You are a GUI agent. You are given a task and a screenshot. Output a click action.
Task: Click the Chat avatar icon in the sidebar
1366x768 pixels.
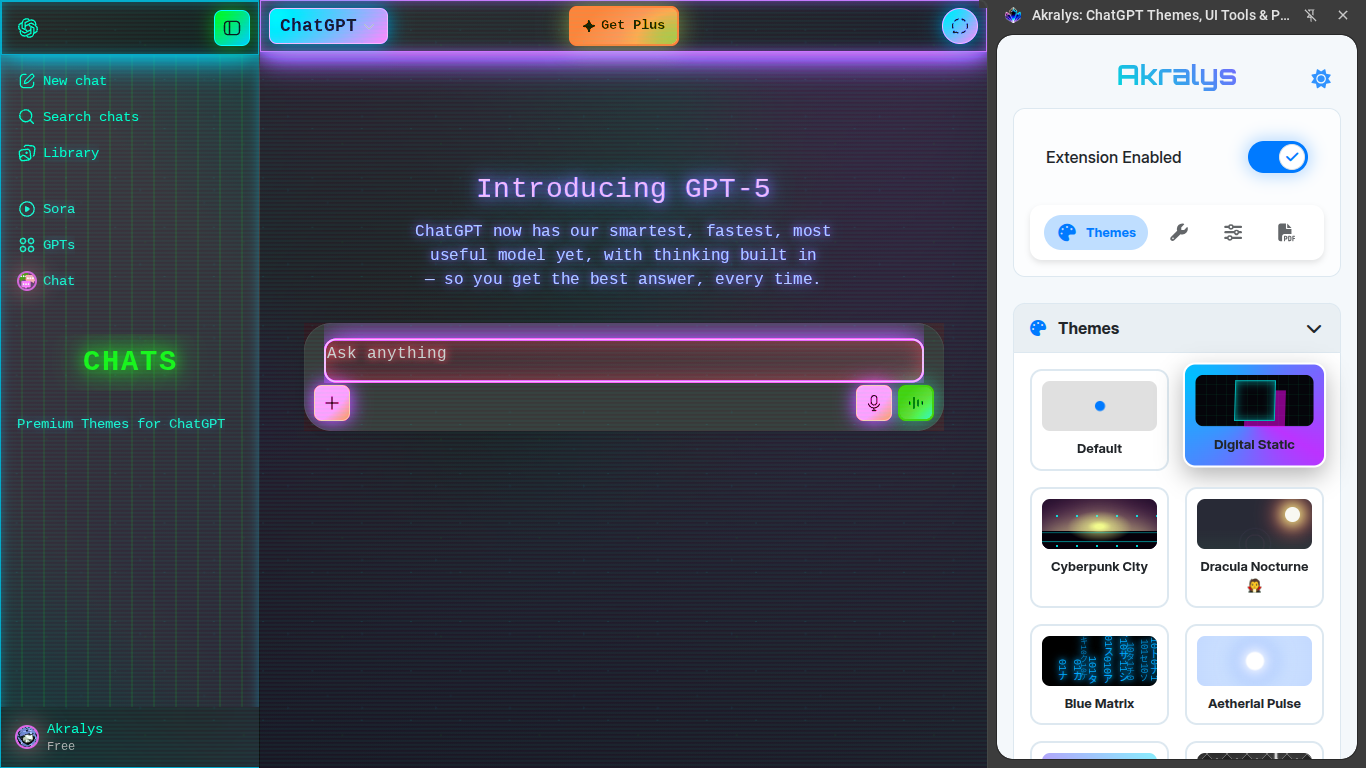tap(27, 281)
